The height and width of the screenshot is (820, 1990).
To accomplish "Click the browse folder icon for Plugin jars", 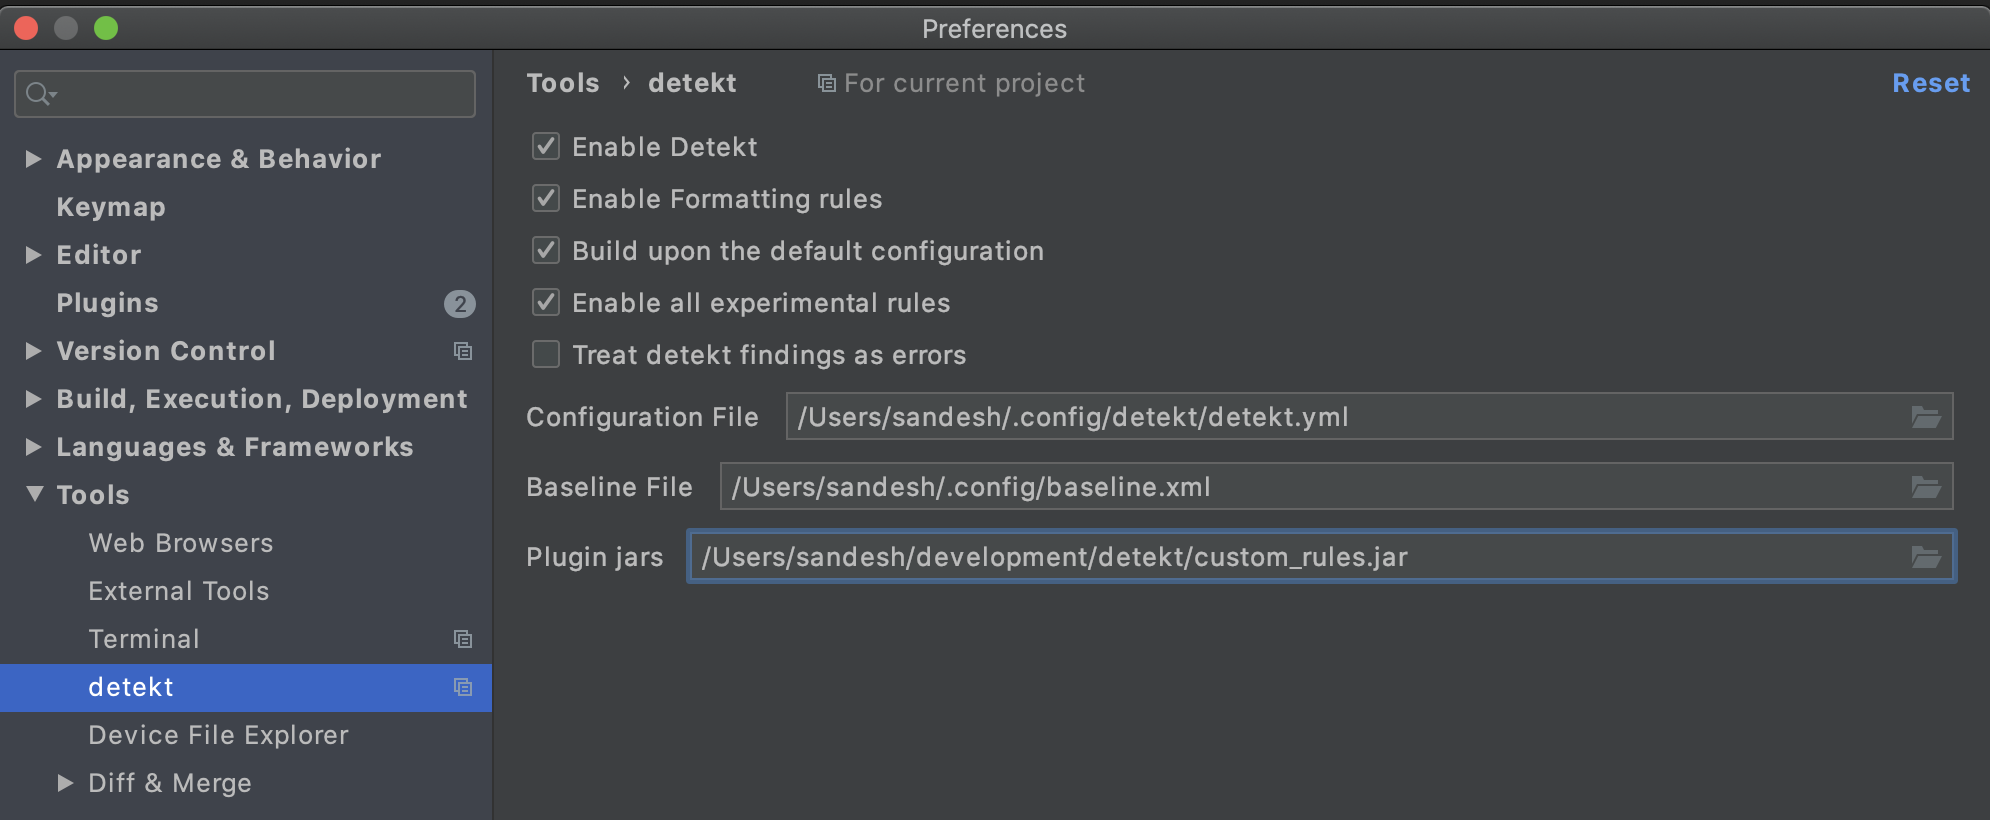I will click(1926, 557).
